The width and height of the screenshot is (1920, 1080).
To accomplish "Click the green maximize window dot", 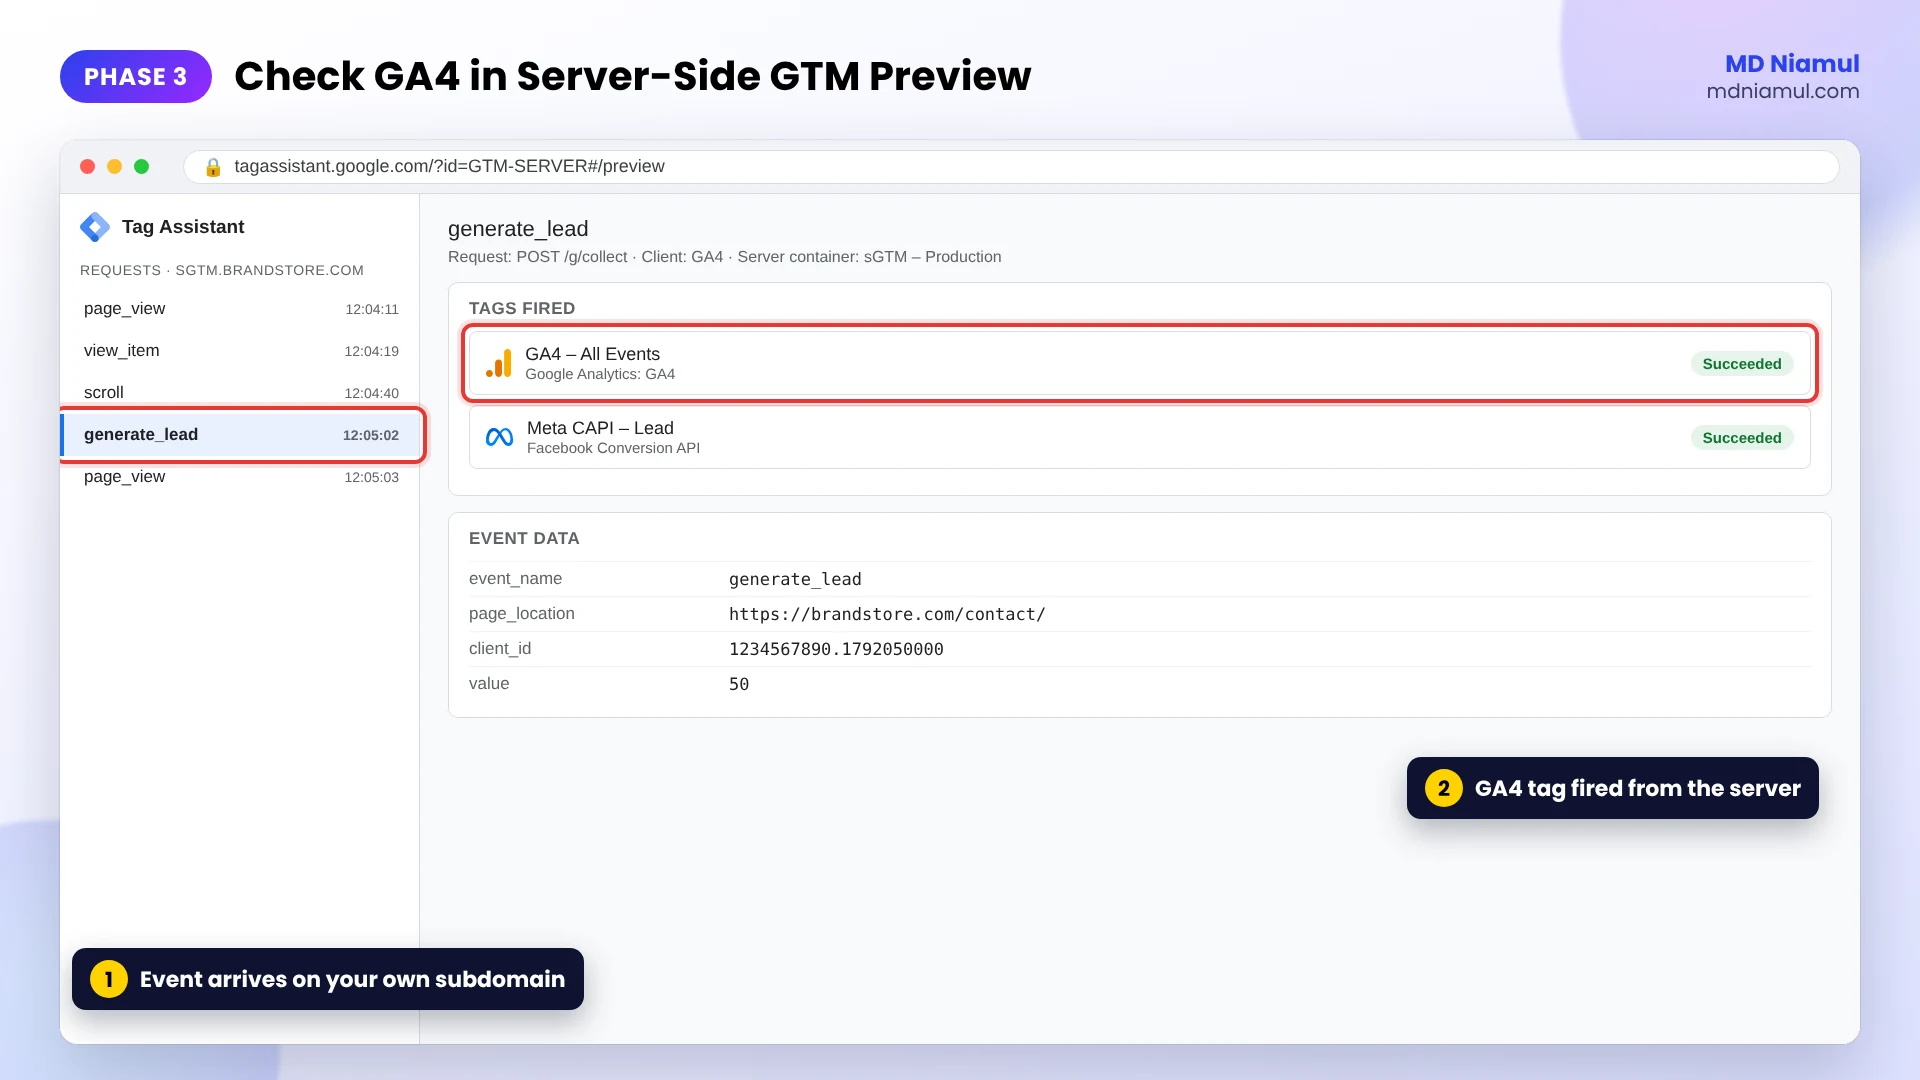I will [x=142, y=167].
